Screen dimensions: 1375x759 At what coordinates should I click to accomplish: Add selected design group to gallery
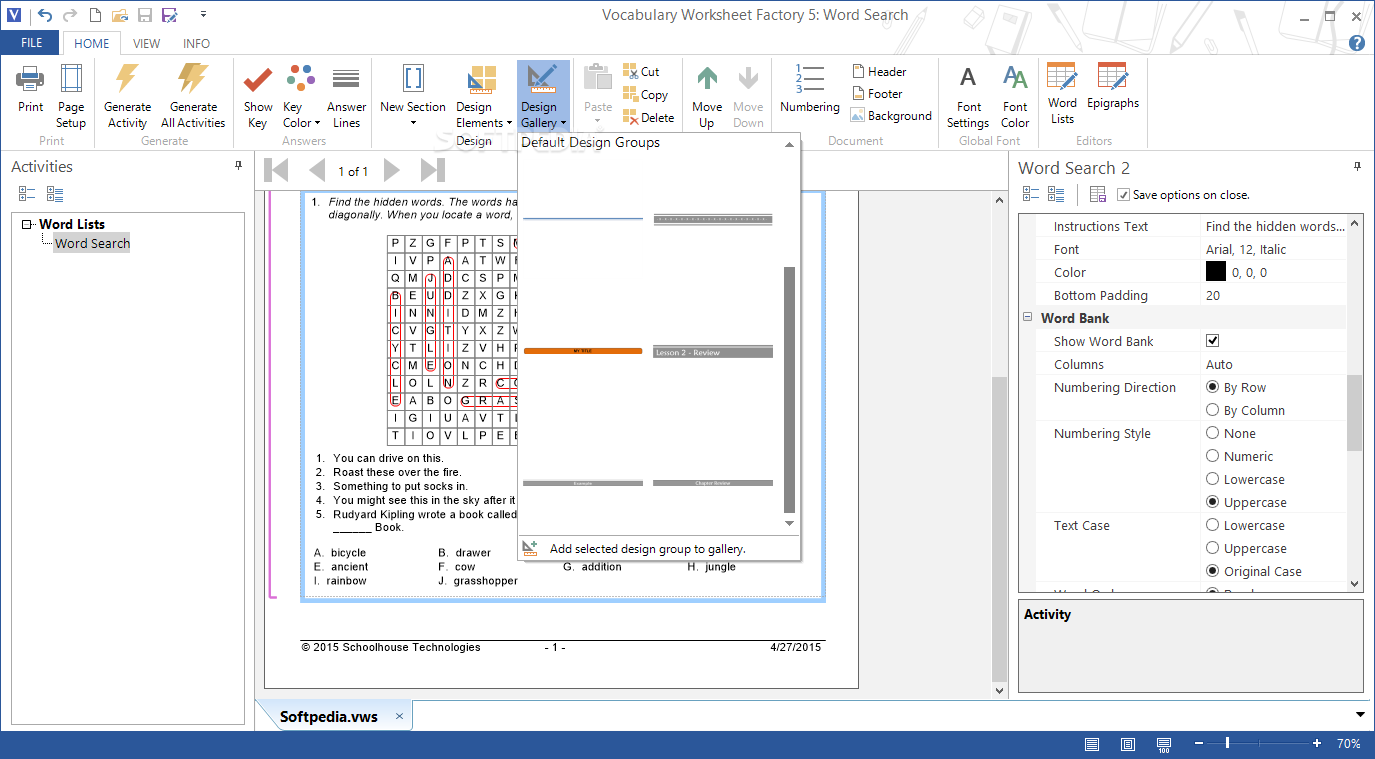(648, 548)
